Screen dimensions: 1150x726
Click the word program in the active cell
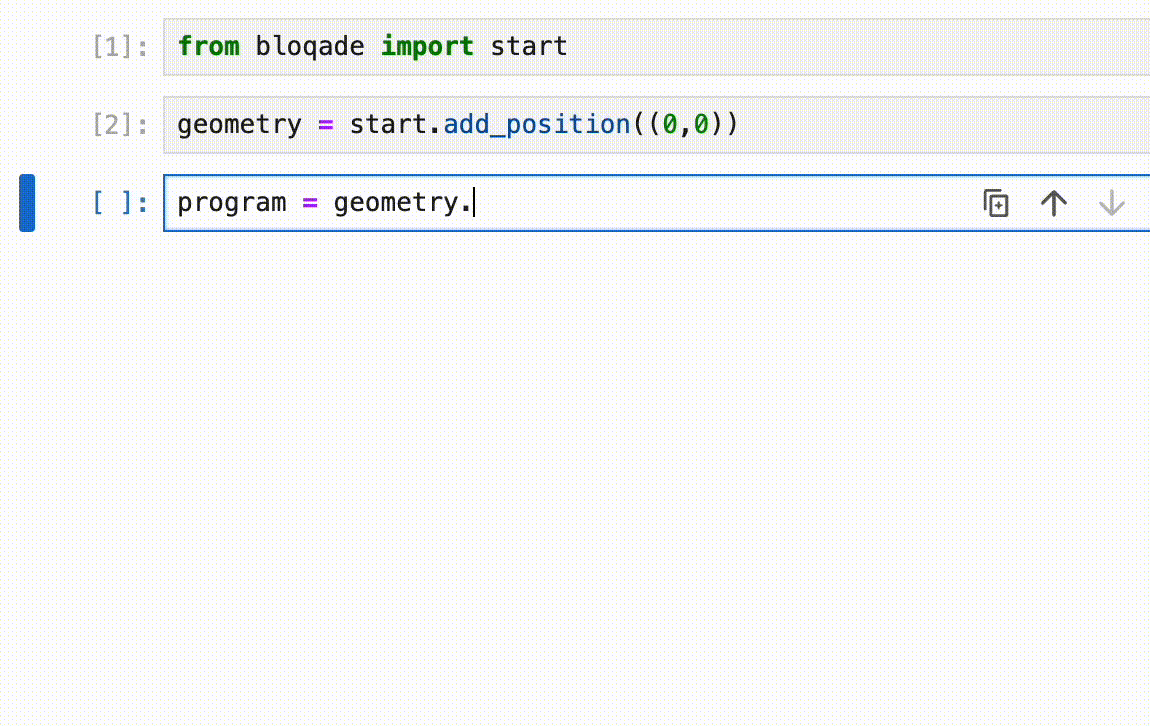(x=231, y=202)
